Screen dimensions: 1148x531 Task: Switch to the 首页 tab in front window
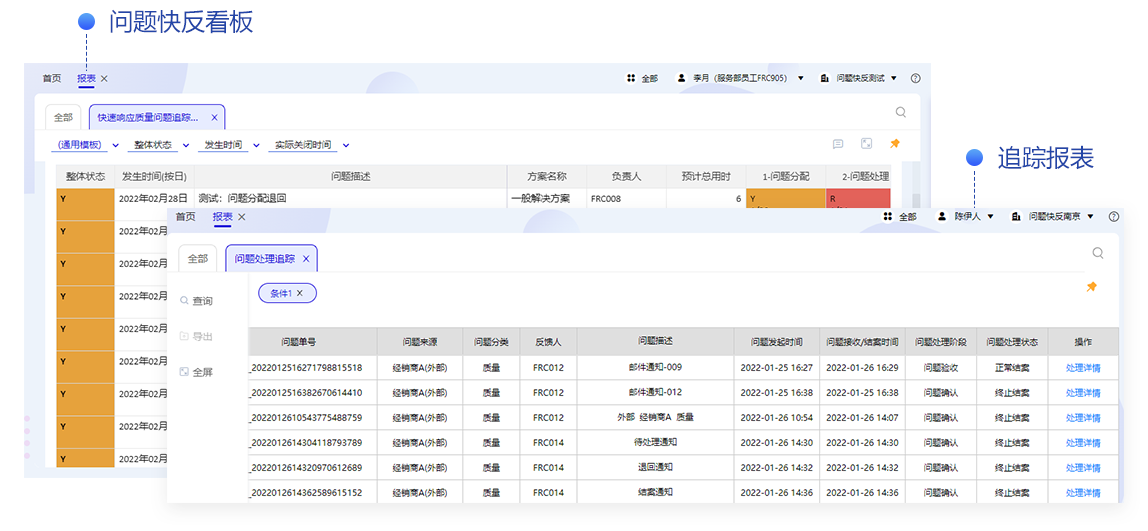185,216
